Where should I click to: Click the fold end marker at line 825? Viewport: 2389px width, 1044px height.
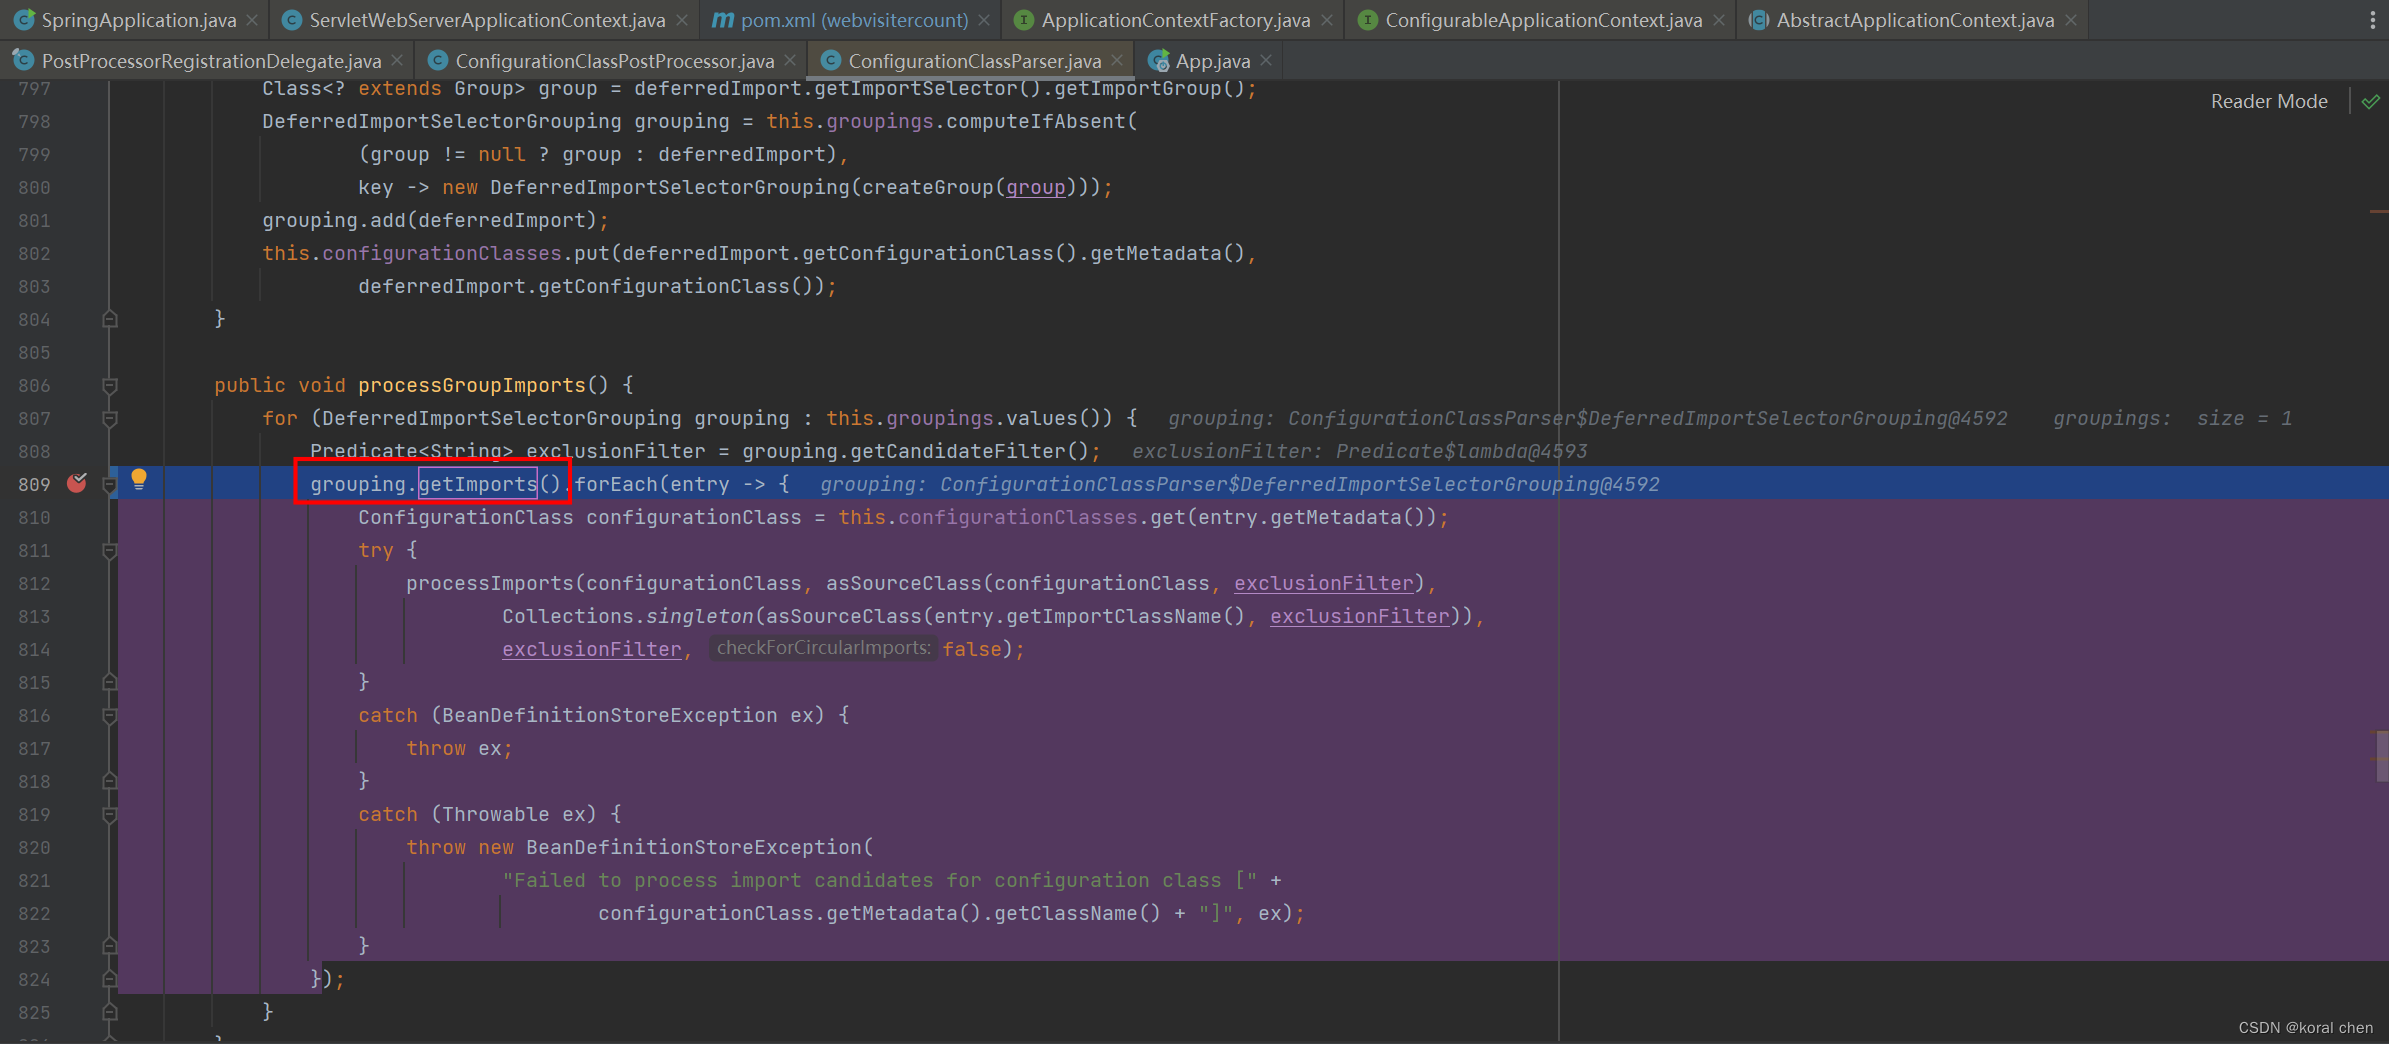coord(110,1013)
